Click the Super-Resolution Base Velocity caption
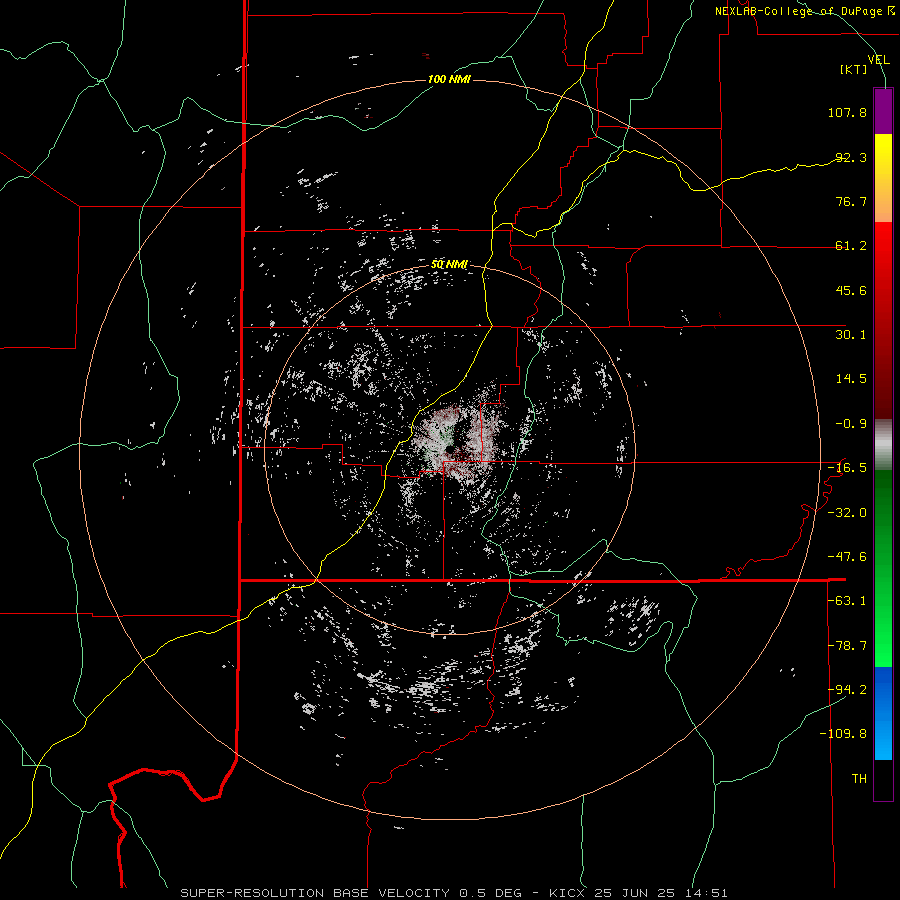The image size is (900, 900). click(454, 893)
